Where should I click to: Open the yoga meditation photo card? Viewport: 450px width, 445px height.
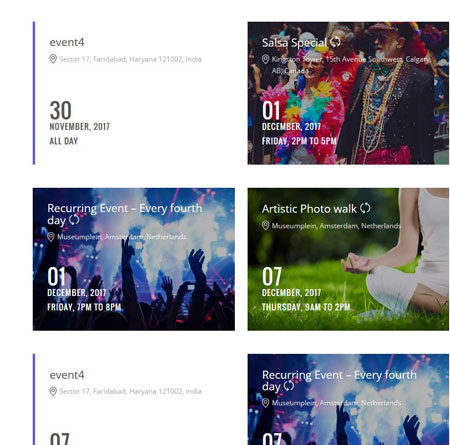tap(348, 259)
